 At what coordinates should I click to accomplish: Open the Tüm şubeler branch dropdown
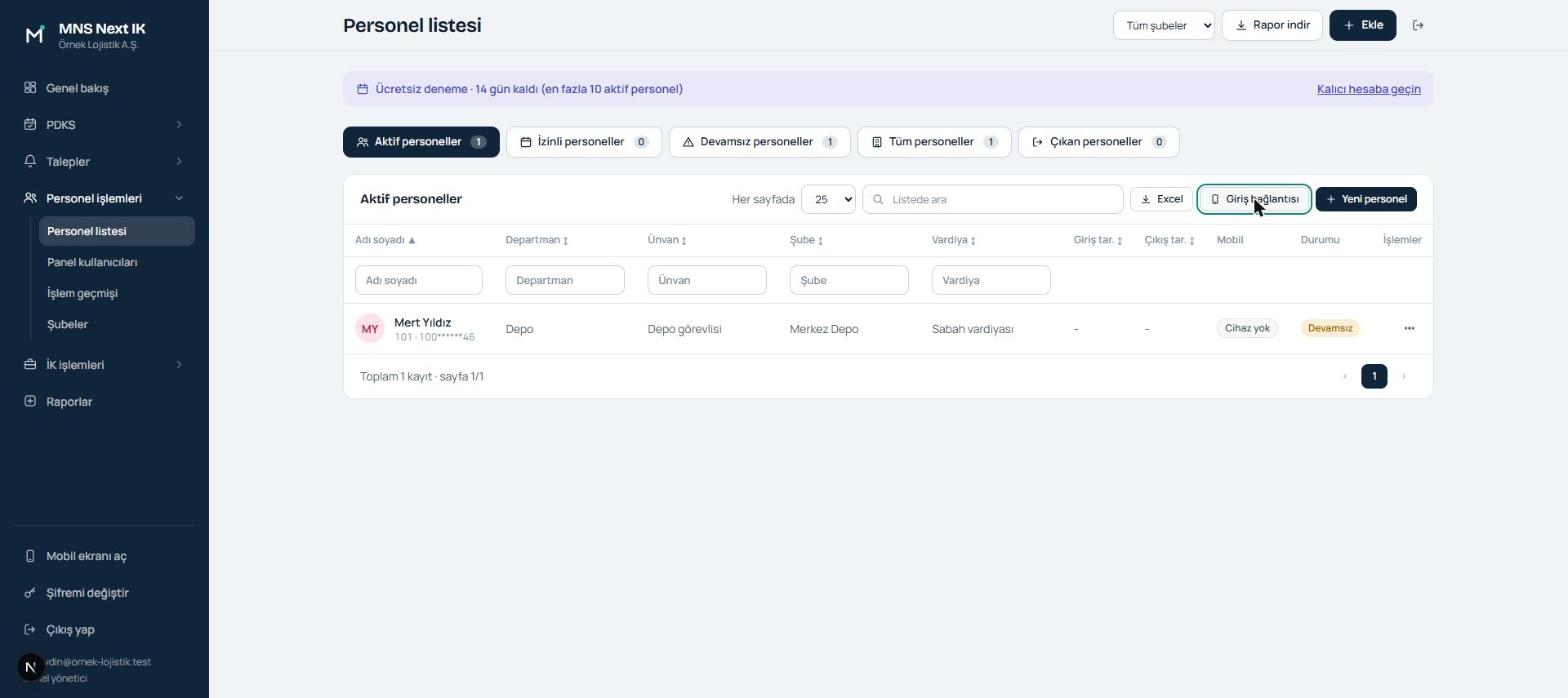point(1164,25)
